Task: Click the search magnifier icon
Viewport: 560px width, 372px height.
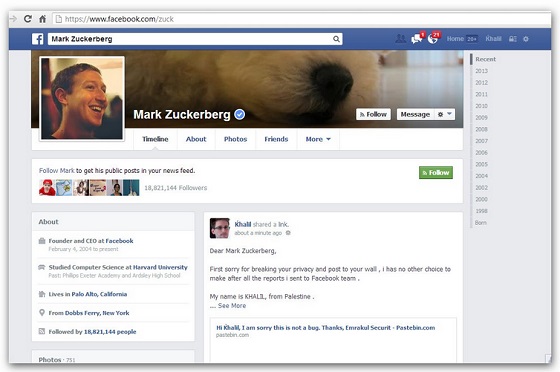Action: point(336,39)
